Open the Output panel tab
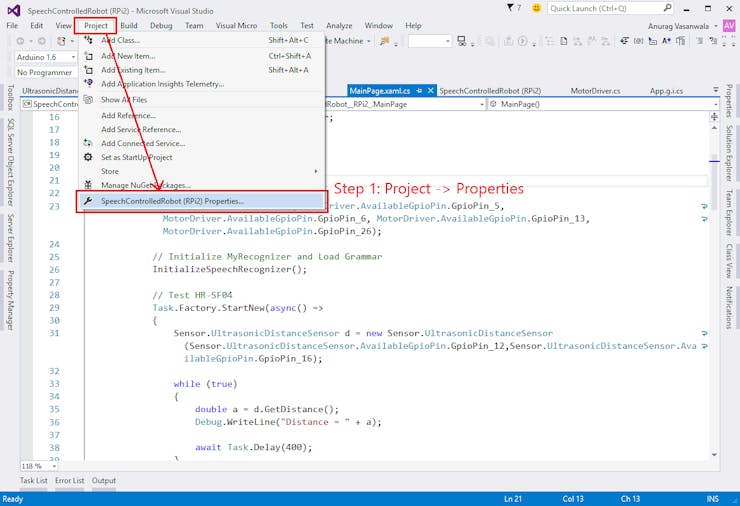The image size is (740, 506). (104, 481)
